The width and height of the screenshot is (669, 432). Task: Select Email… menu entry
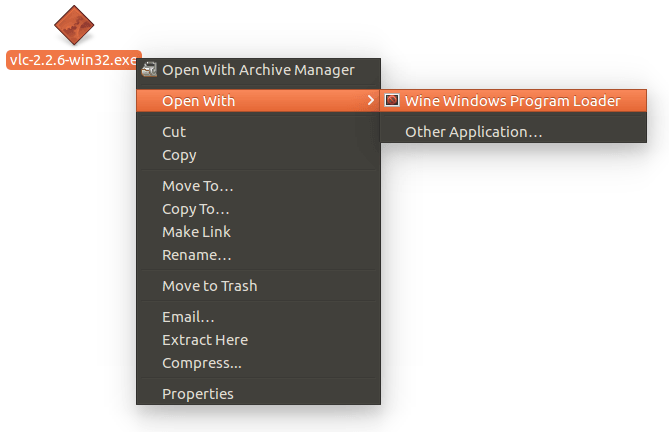[x=258, y=317]
